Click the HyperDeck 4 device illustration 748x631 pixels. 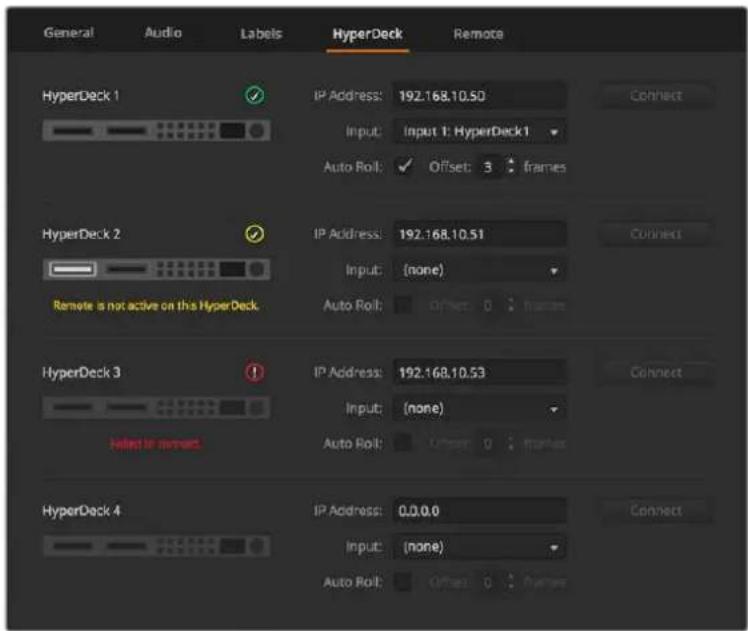pos(156,546)
